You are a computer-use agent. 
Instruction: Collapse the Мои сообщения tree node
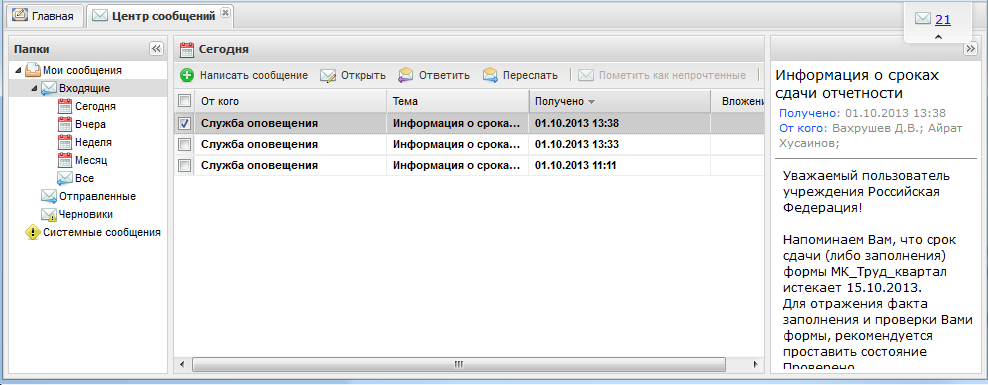coord(18,71)
